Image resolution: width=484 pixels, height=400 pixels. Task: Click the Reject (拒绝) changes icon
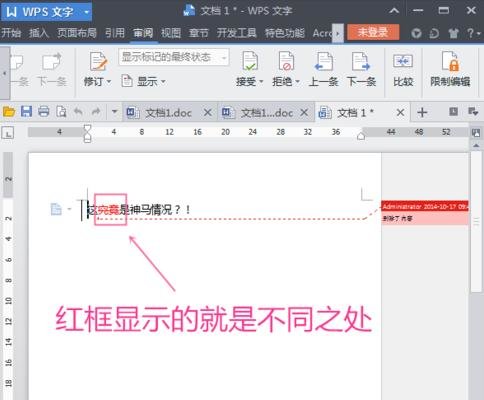(x=286, y=61)
